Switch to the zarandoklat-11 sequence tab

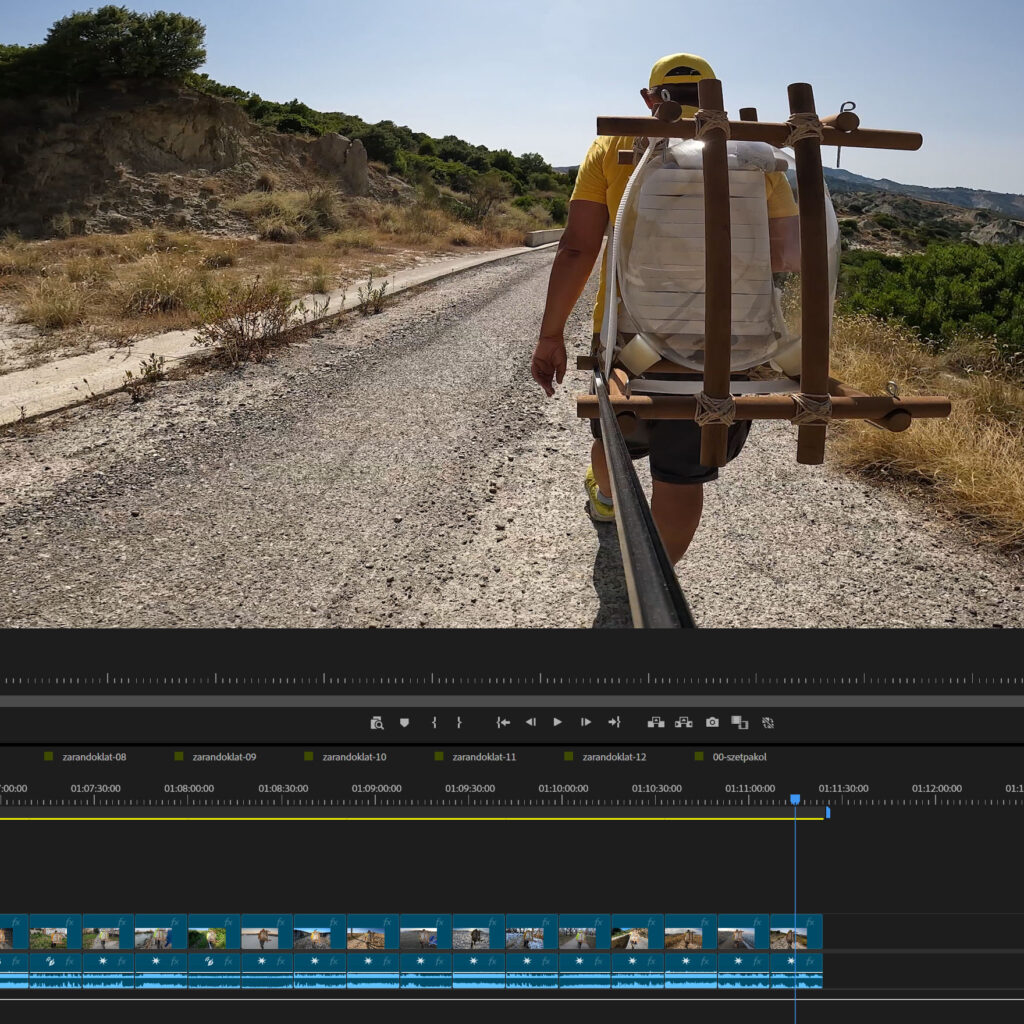click(484, 757)
